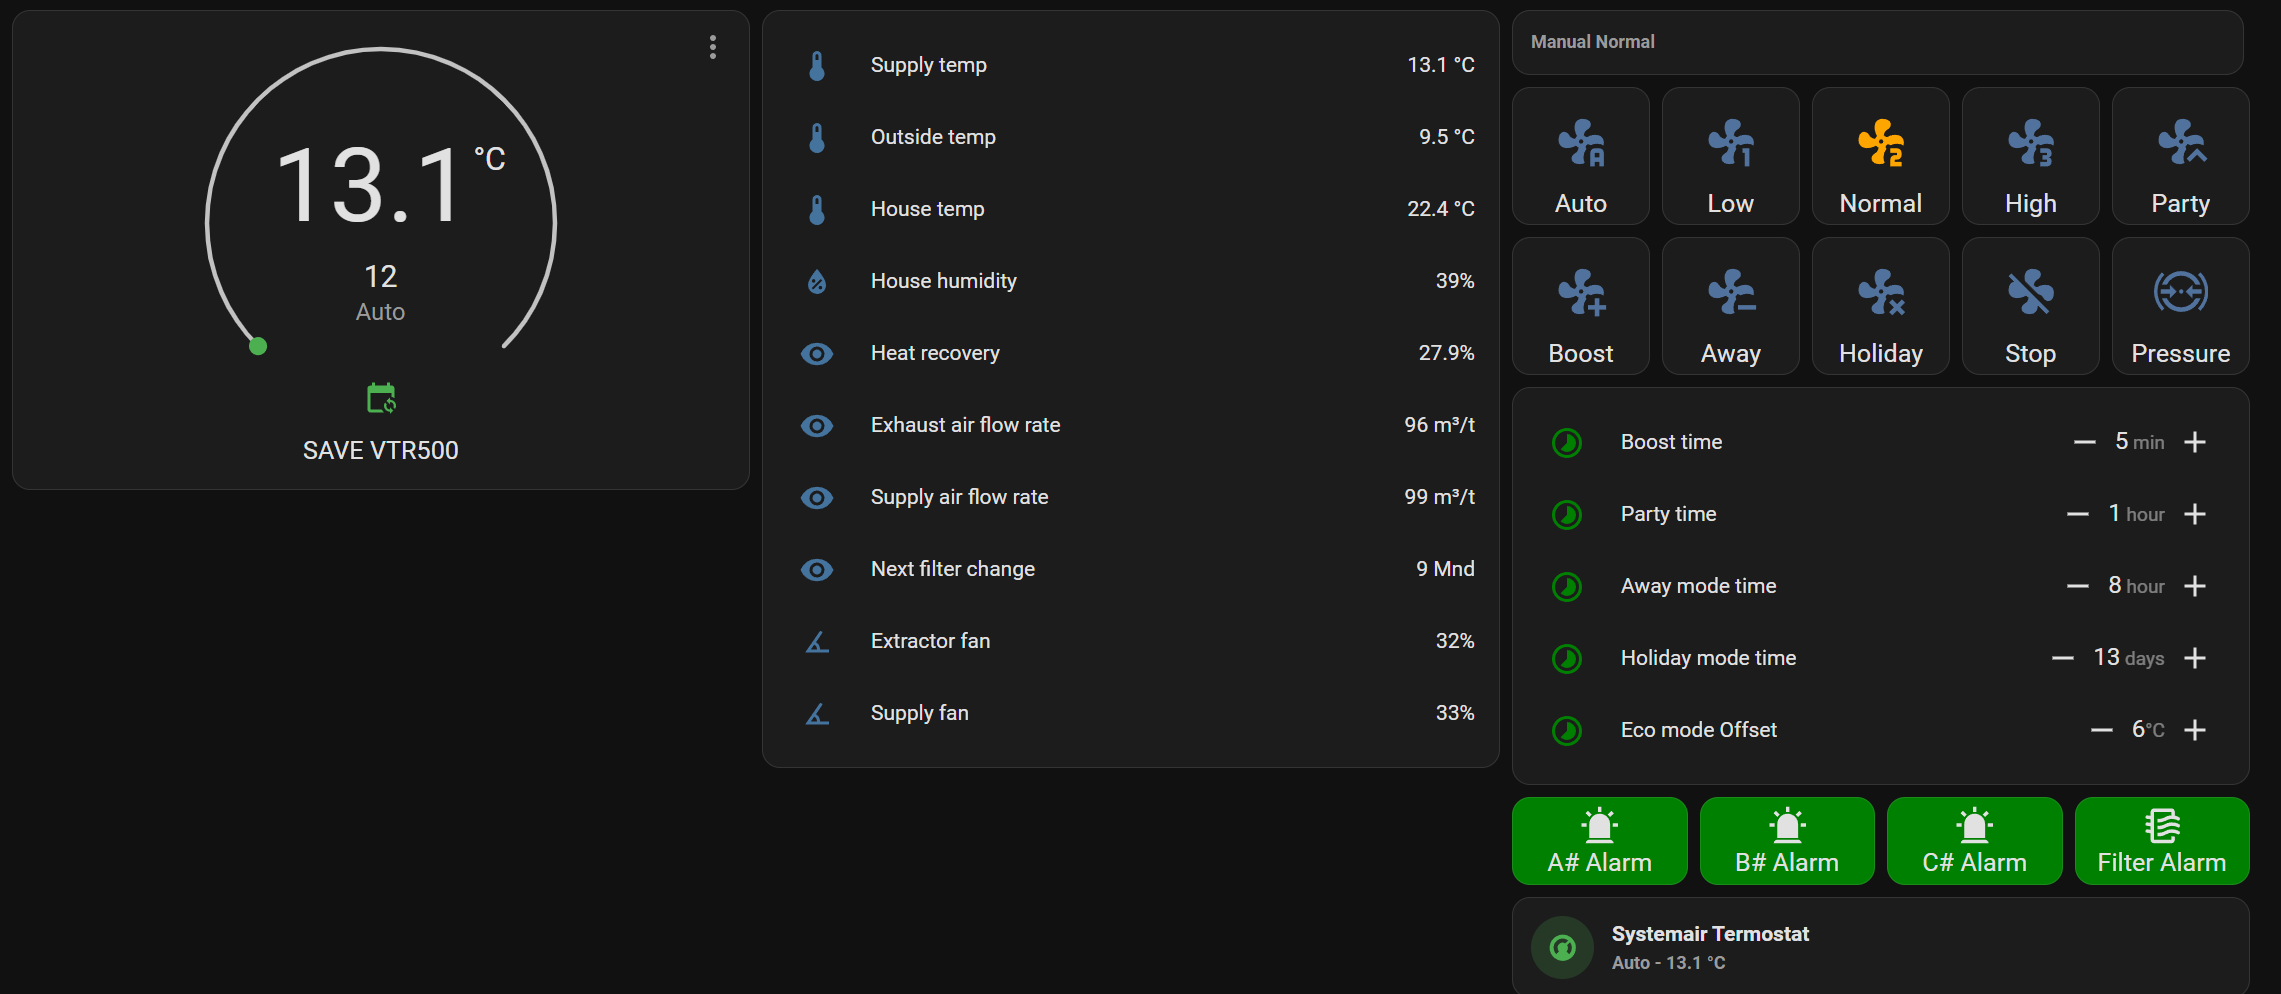Viewport: 2281px width, 994px height.
Task: Enable Holiday mode
Action: (1880, 305)
